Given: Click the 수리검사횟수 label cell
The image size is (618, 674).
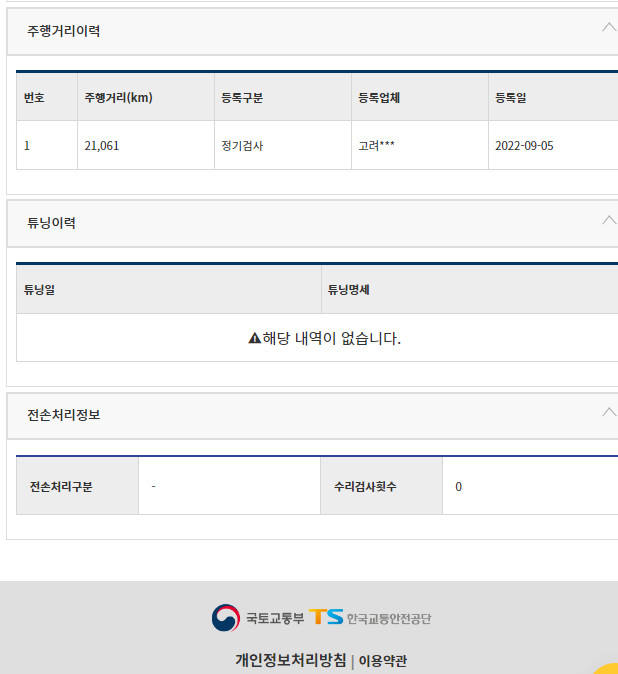Looking at the screenshot, I should point(382,486).
